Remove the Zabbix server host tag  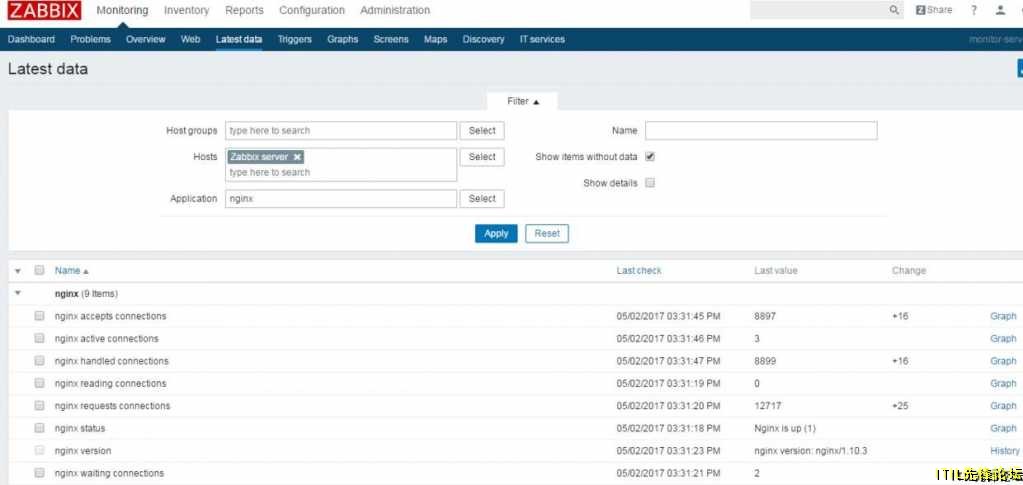(x=297, y=157)
